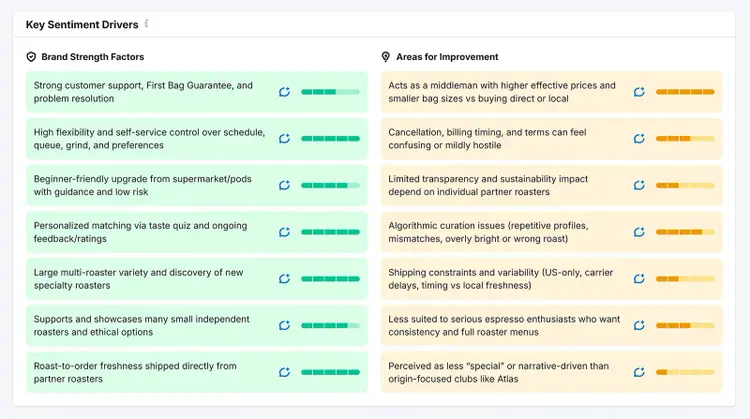The height and width of the screenshot is (419, 750).
Task: Click the text Shipping constraints and variability
Action: pyautogui.click(x=500, y=279)
